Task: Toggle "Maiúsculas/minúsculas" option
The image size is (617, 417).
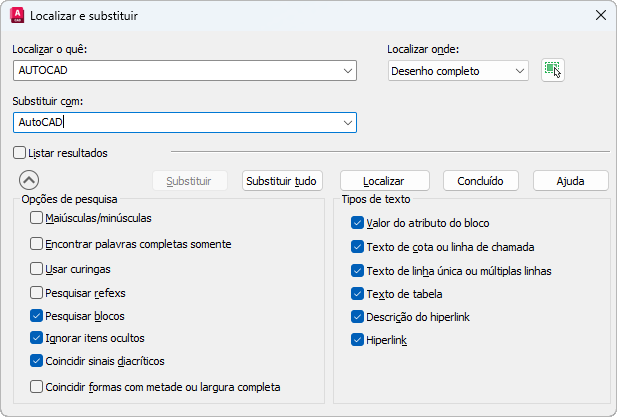Action: click(x=37, y=217)
